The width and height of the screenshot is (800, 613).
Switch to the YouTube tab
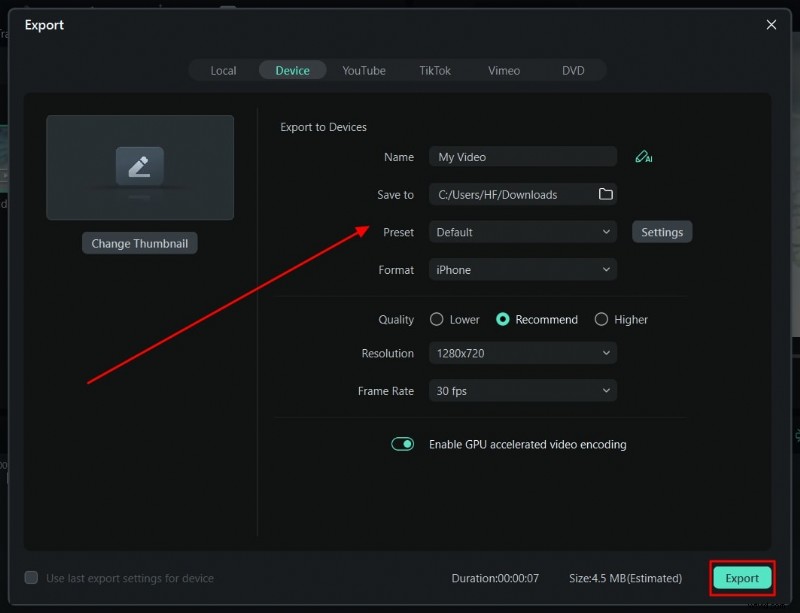(363, 70)
